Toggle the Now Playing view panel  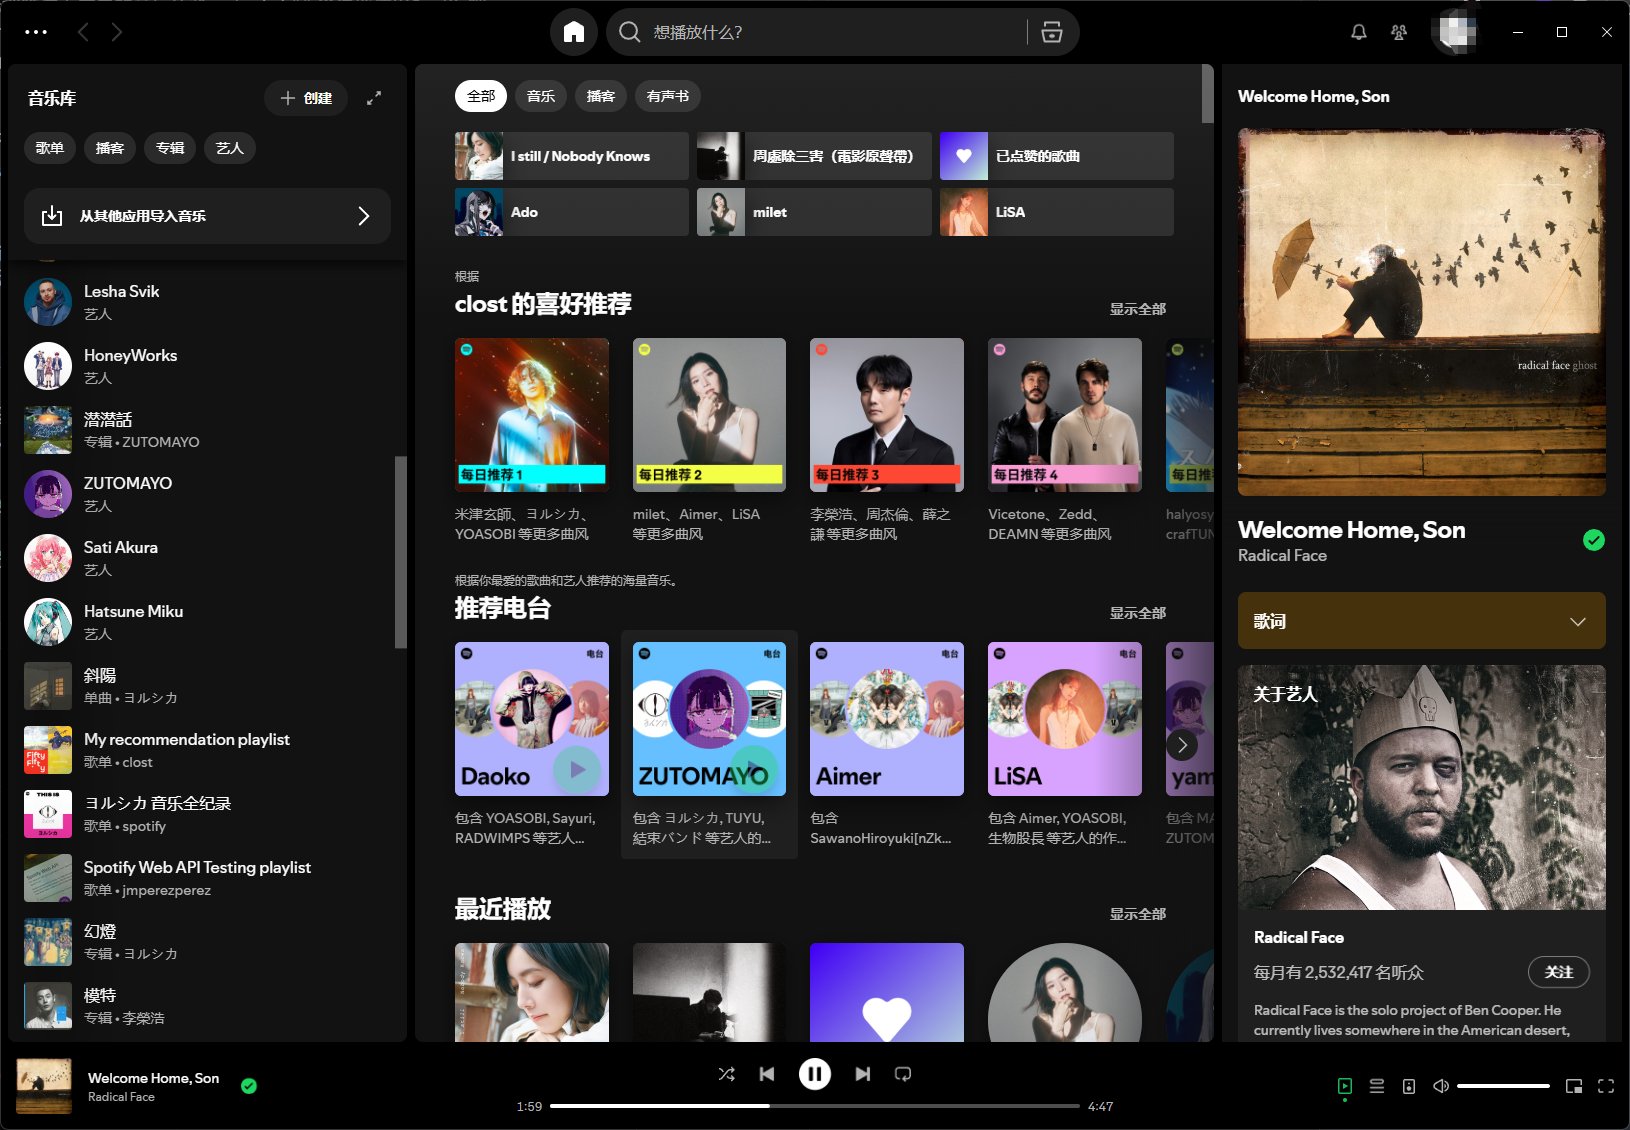pos(1345,1086)
